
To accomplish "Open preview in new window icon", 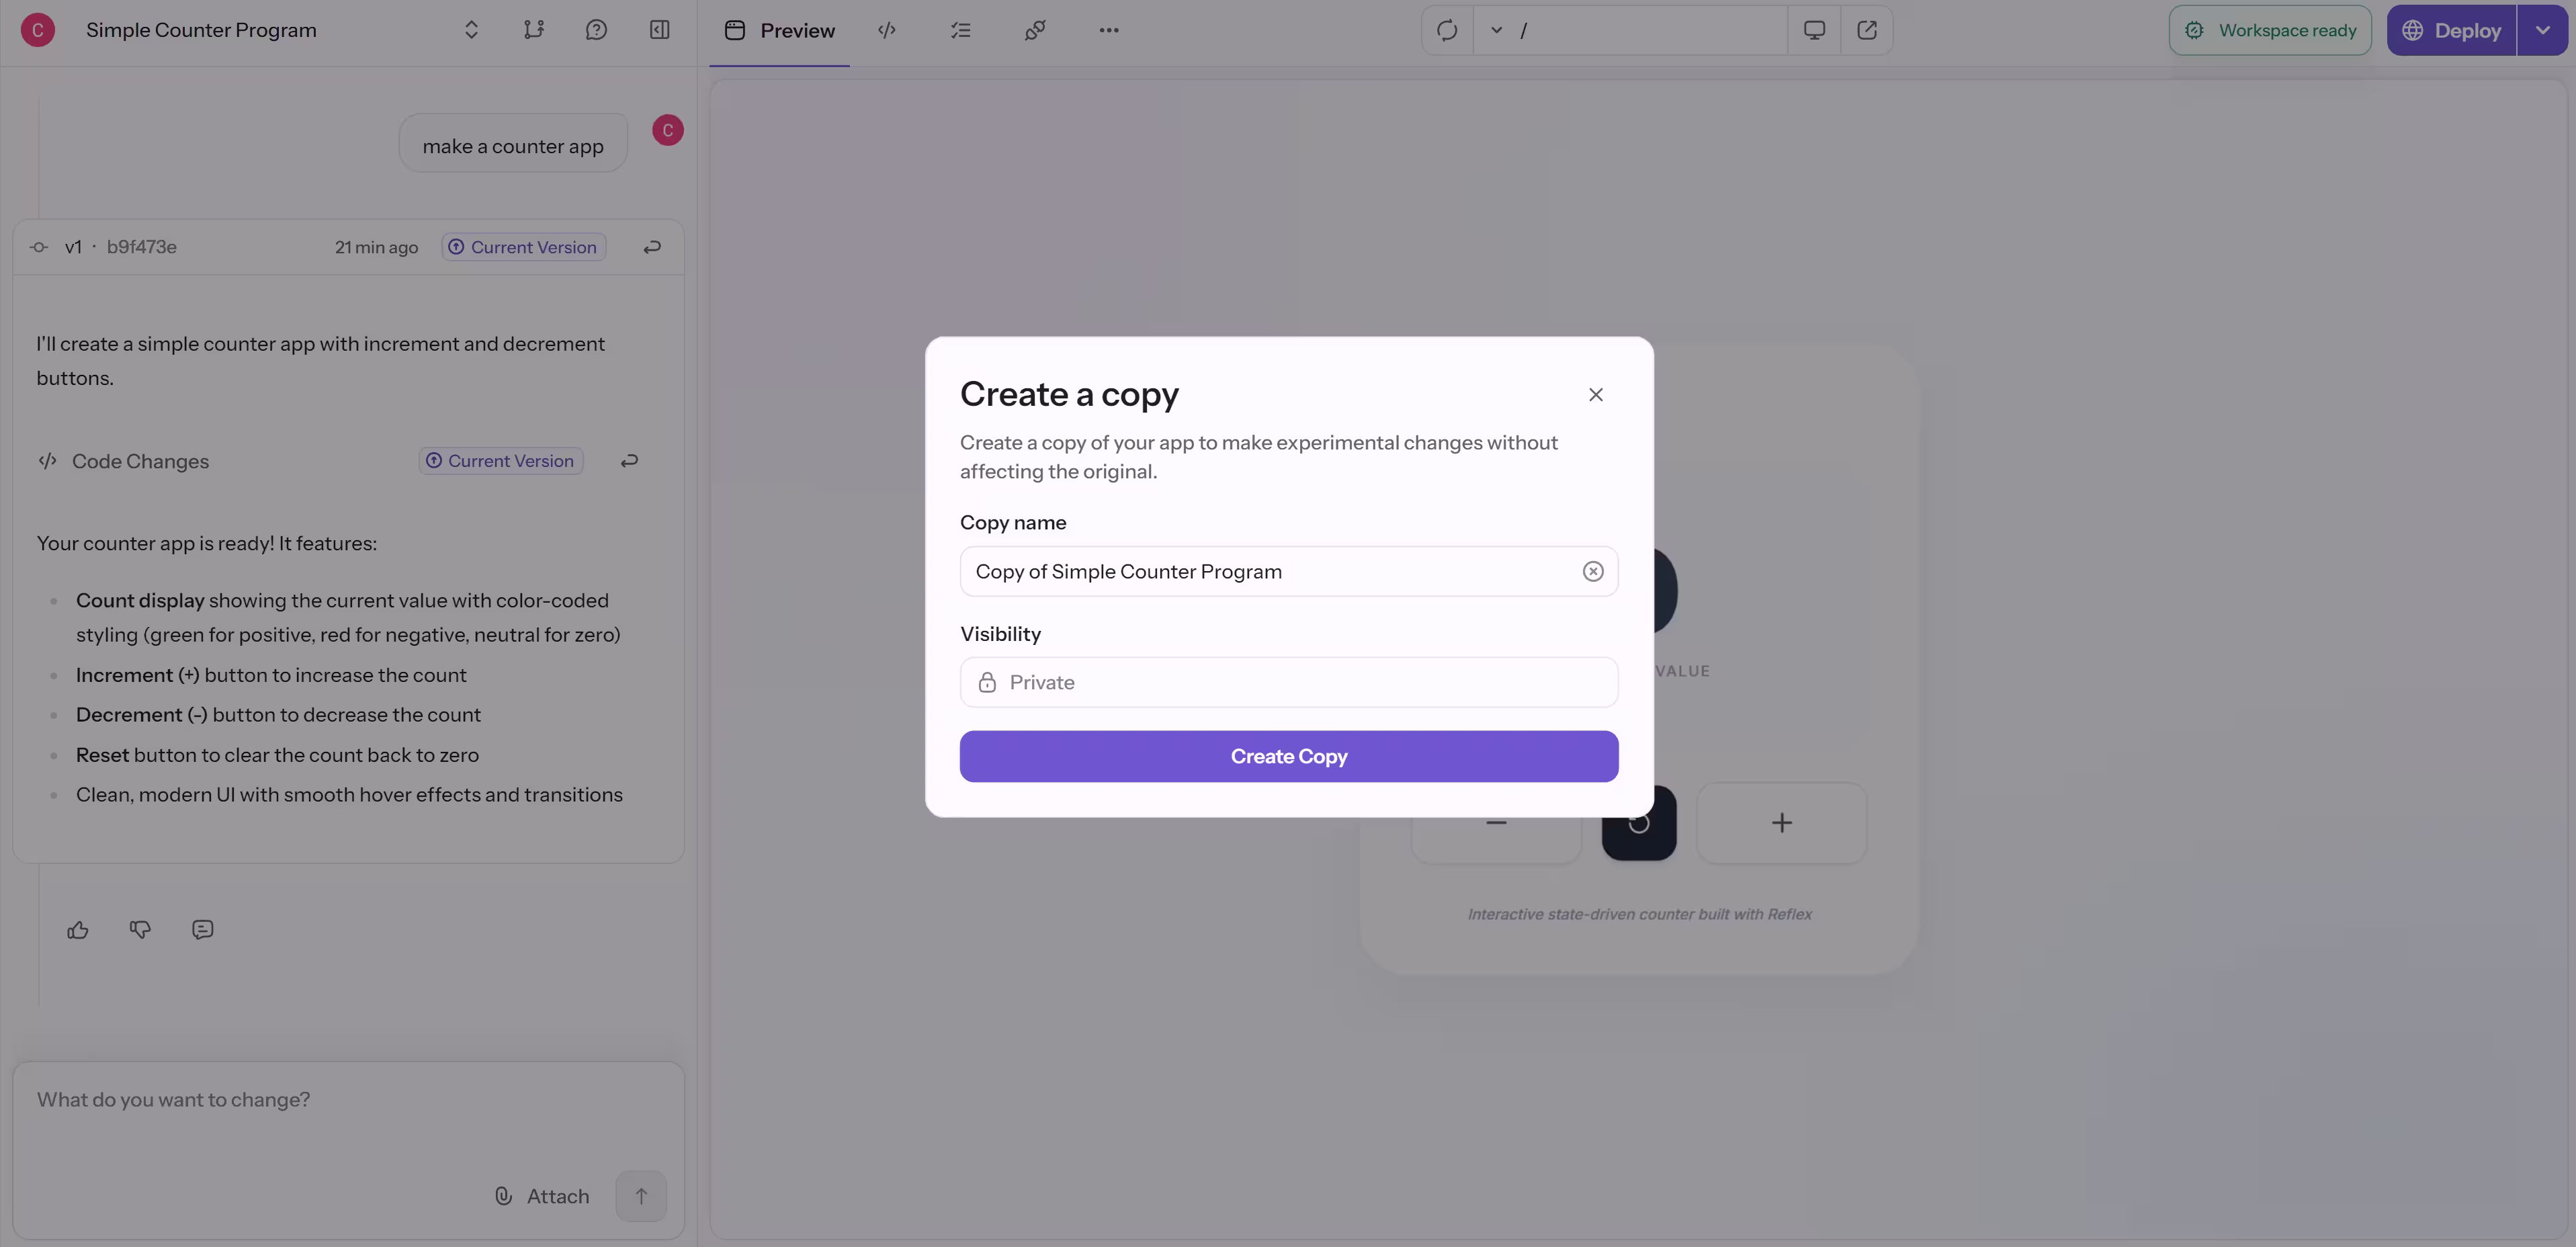I will coord(1866,30).
